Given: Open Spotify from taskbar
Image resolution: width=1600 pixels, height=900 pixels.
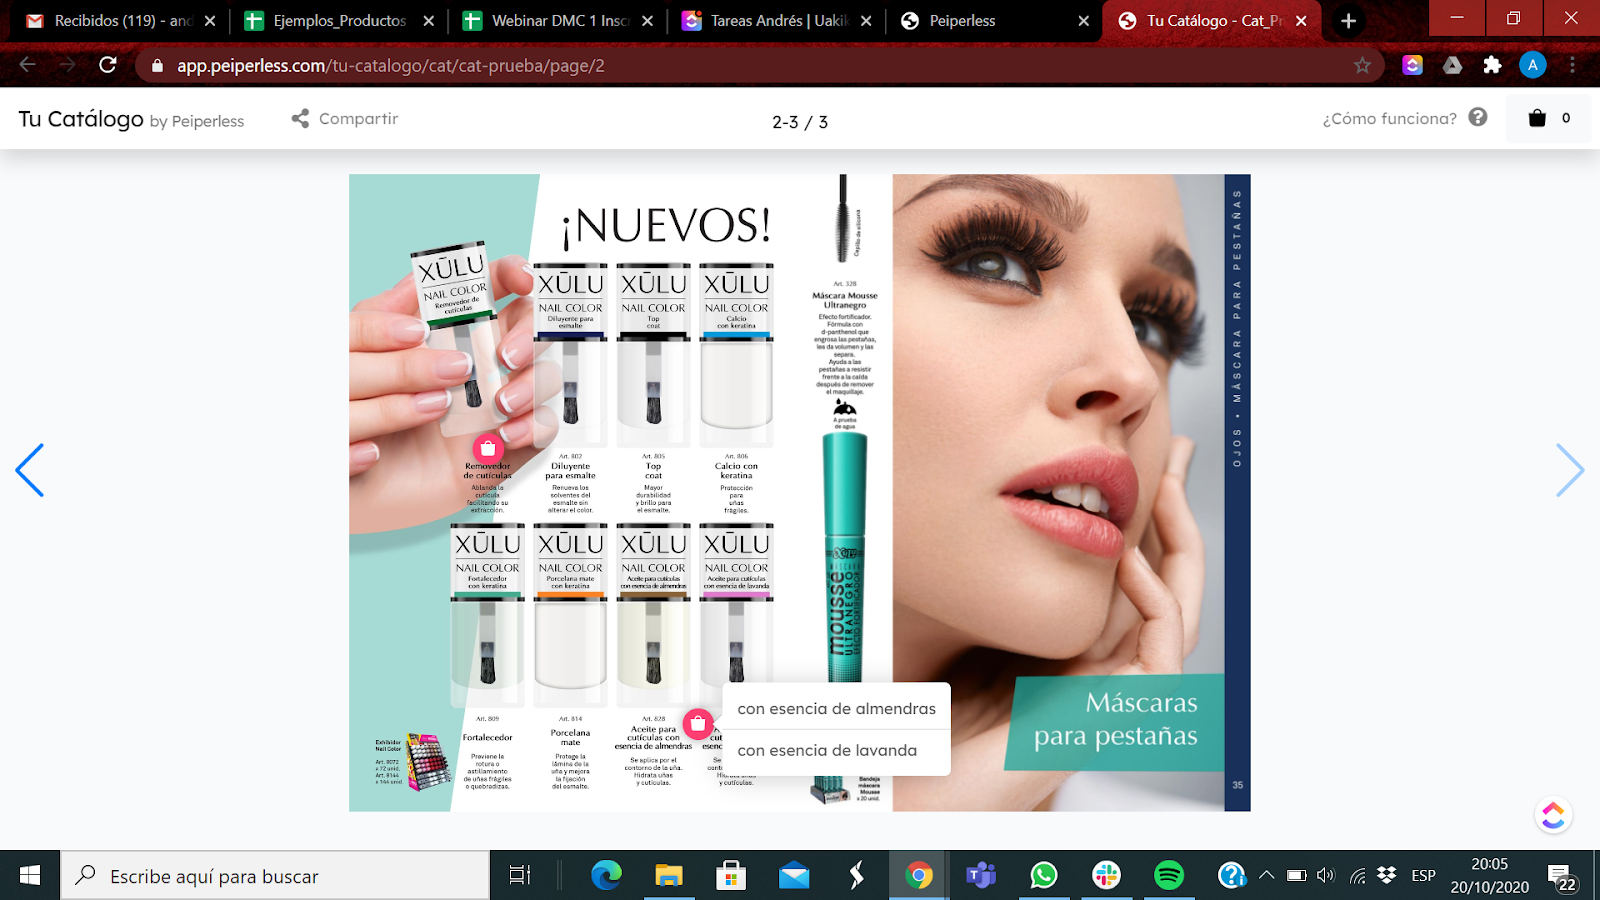Looking at the screenshot, I should pyautogui.click(x=1168, y=876).
